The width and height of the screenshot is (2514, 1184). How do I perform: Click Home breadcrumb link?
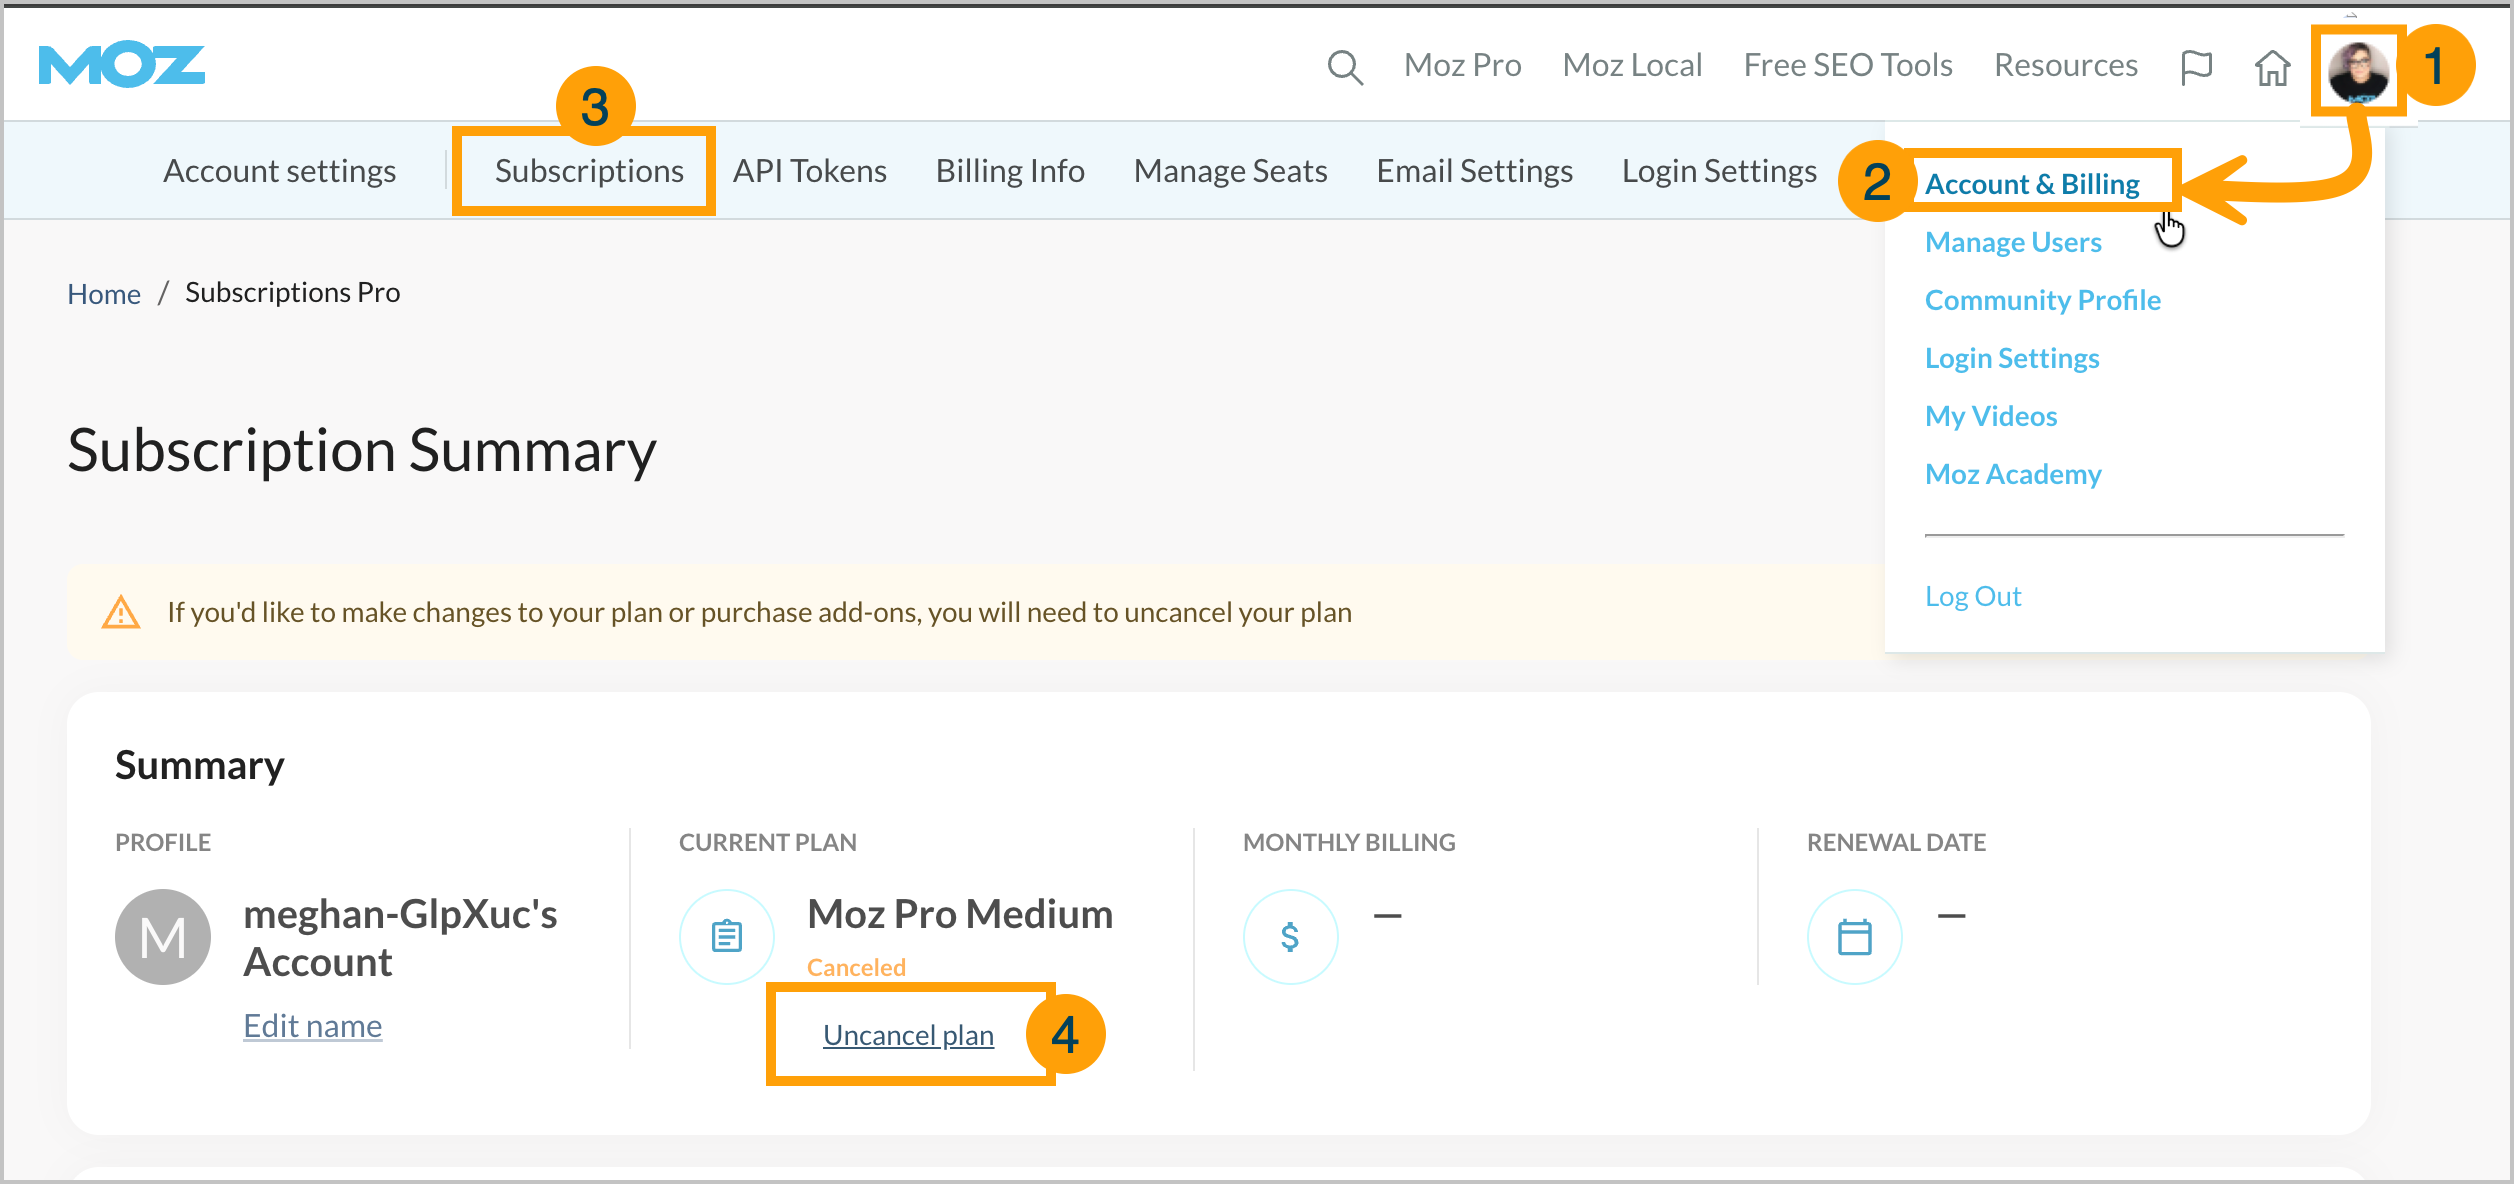(104, 294)
